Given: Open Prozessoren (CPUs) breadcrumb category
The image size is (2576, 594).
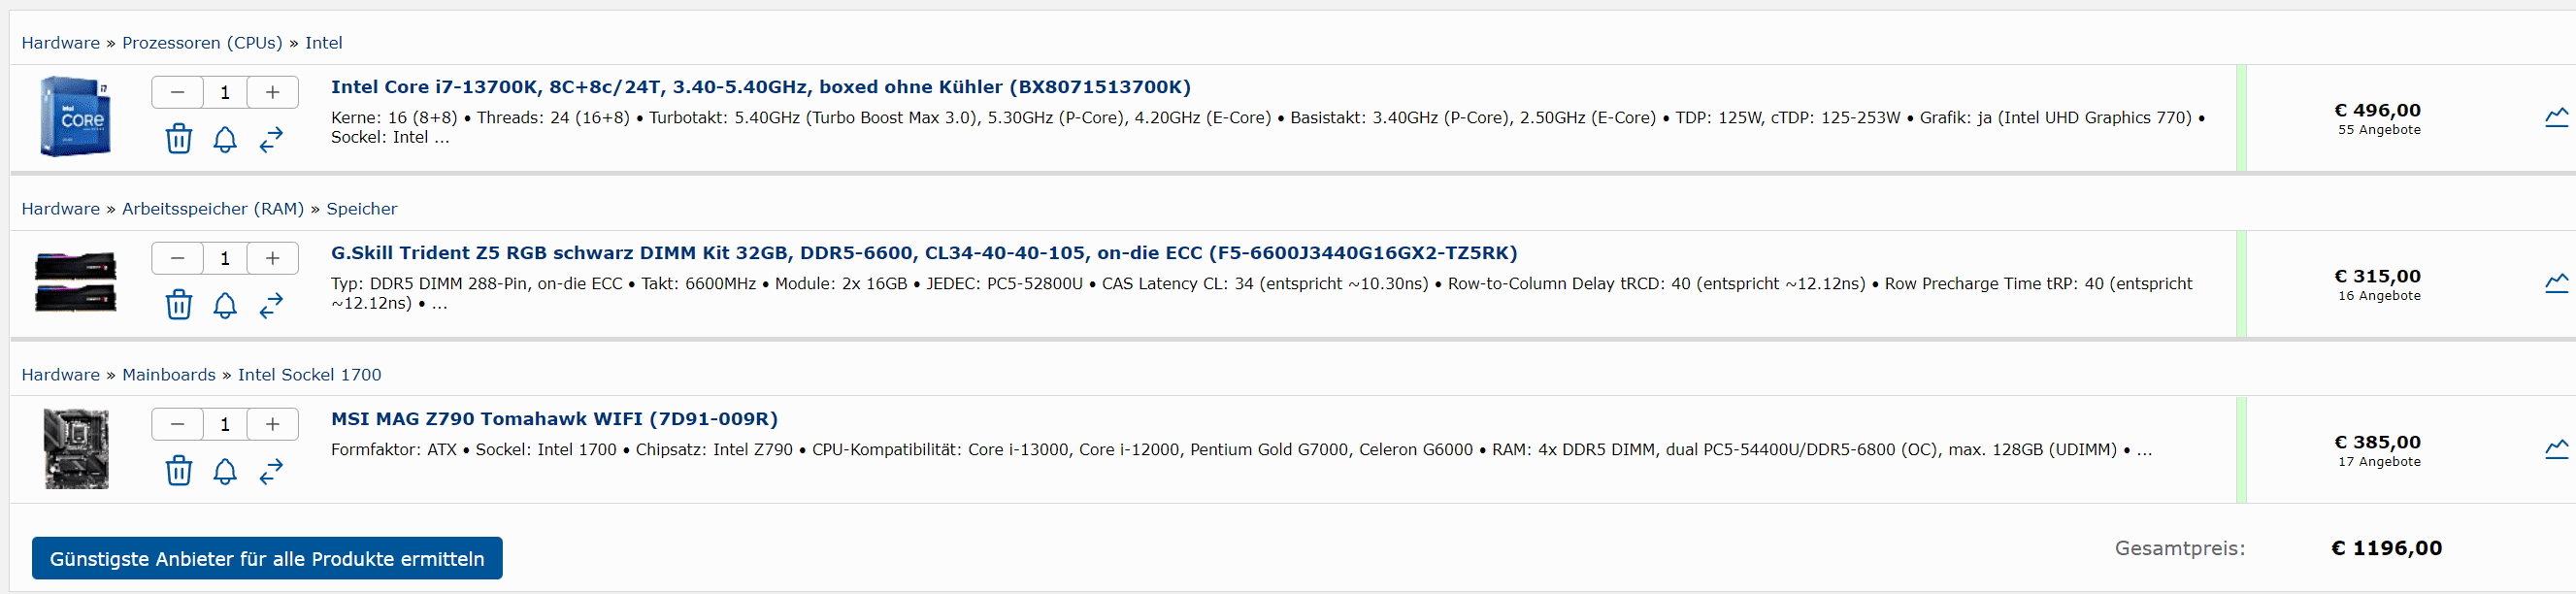Looking at the screenshot, I should click(x=202, y=43).
